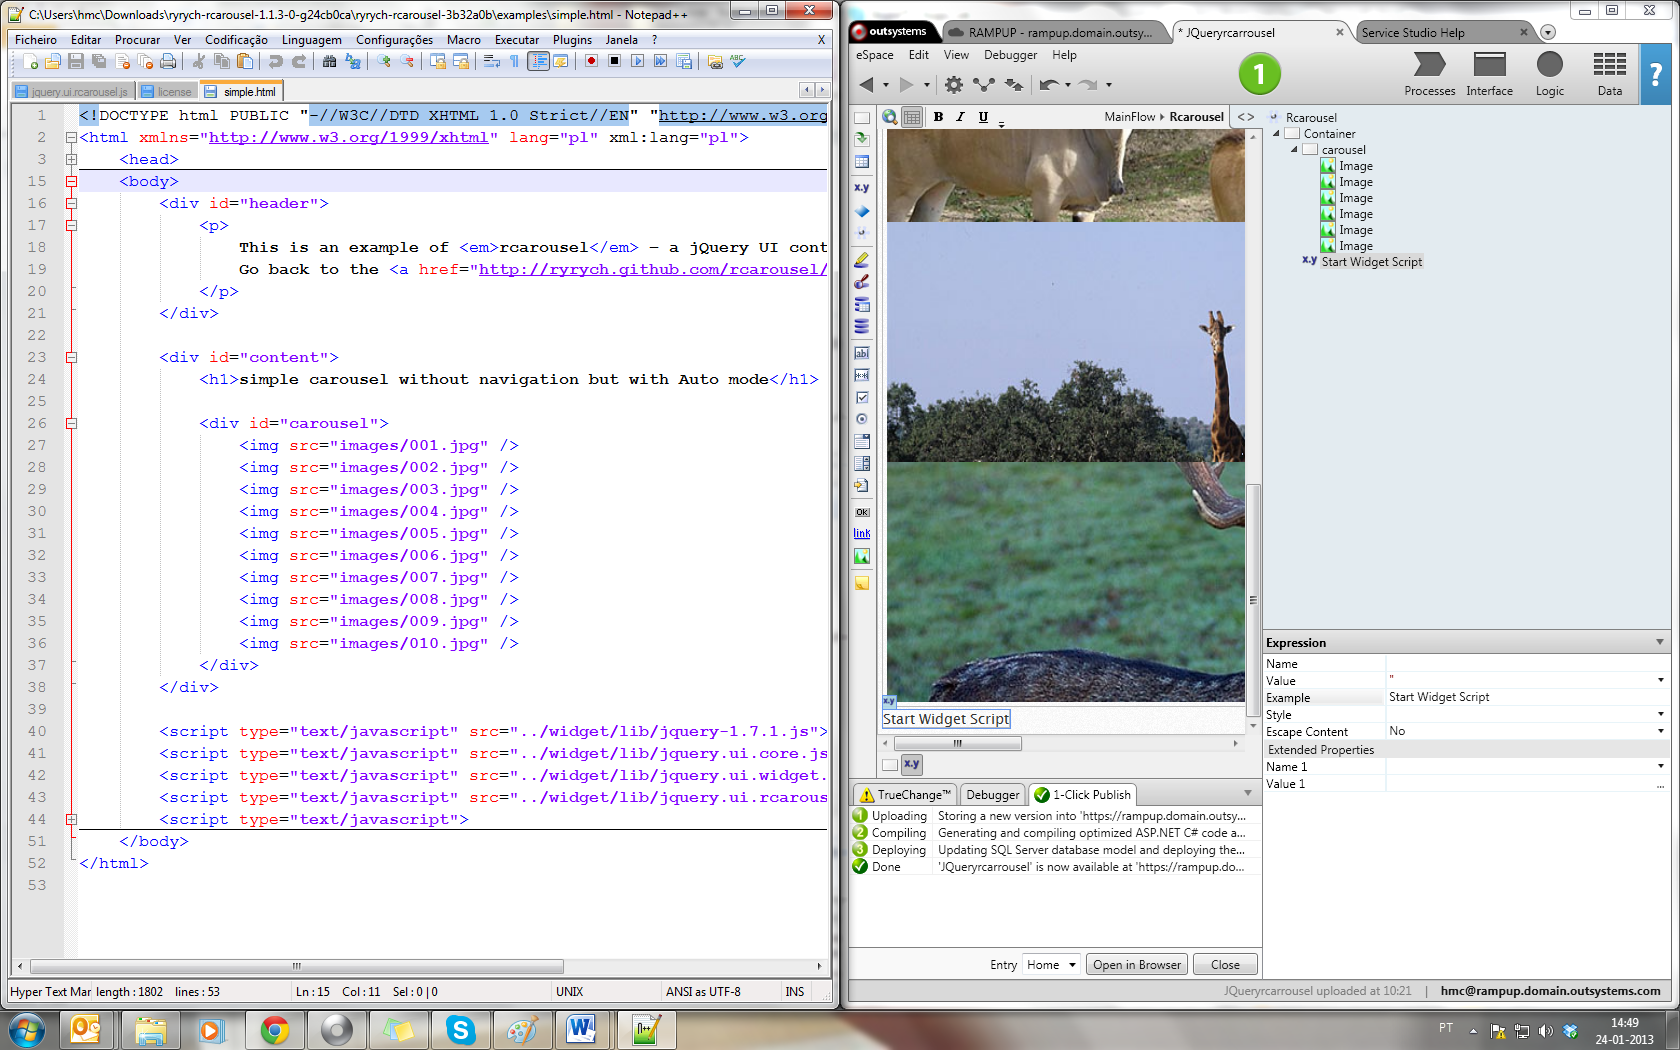Select the Image widget in the toolbox
1680x1050 pixels.
pyautogui.click(x=861, y=556)
